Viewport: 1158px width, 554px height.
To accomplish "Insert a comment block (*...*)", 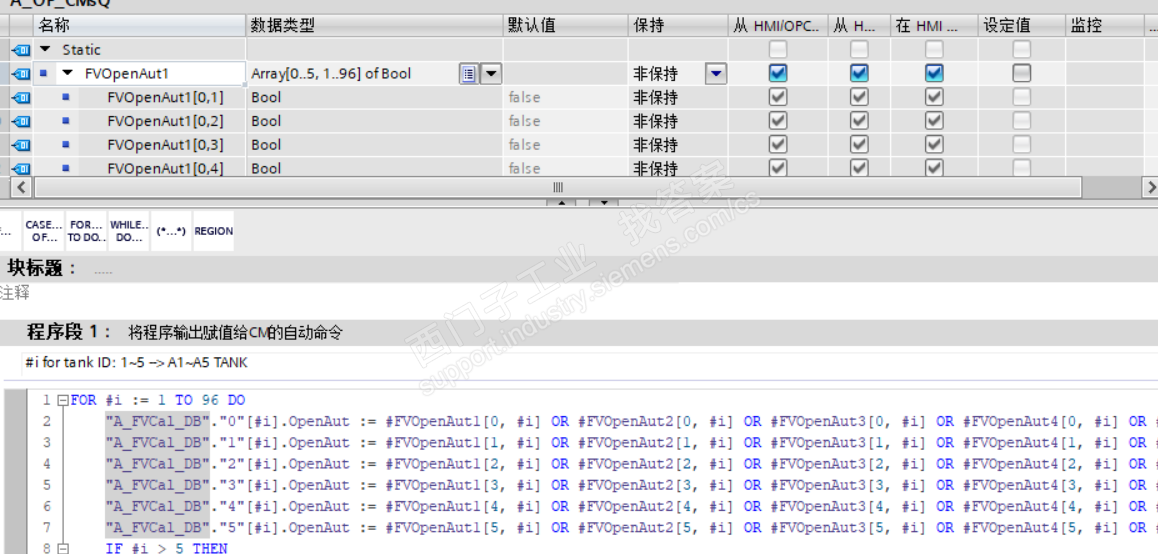I will (171, 231).
